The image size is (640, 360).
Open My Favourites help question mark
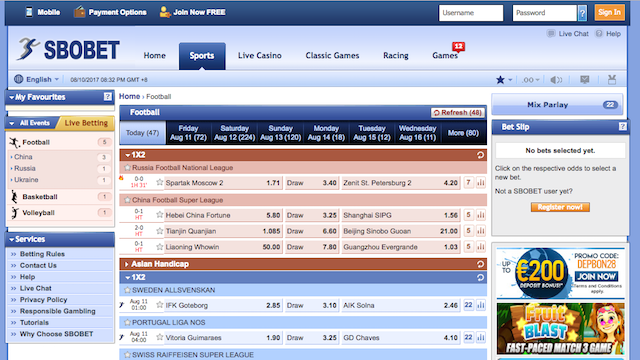pos(107,97)
